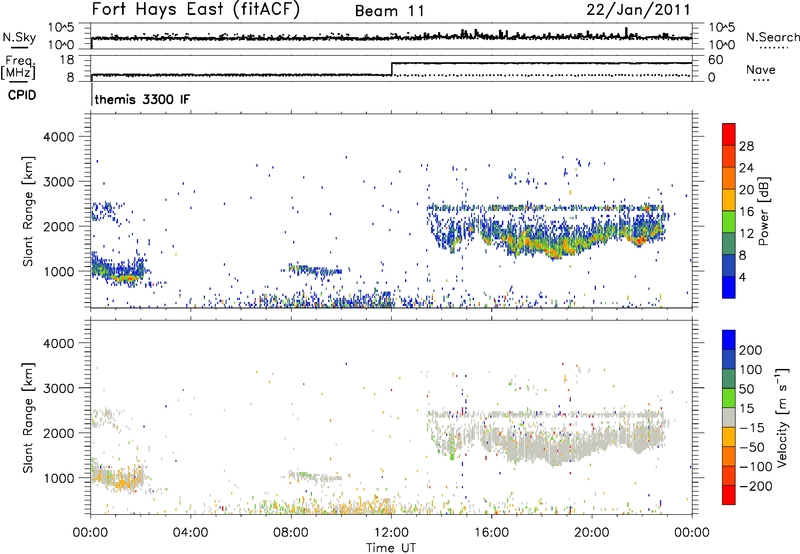Click the '4000' tick of the power panel
Image resolution: width=800 pixels, height=554 pixels.
point(58,137)
